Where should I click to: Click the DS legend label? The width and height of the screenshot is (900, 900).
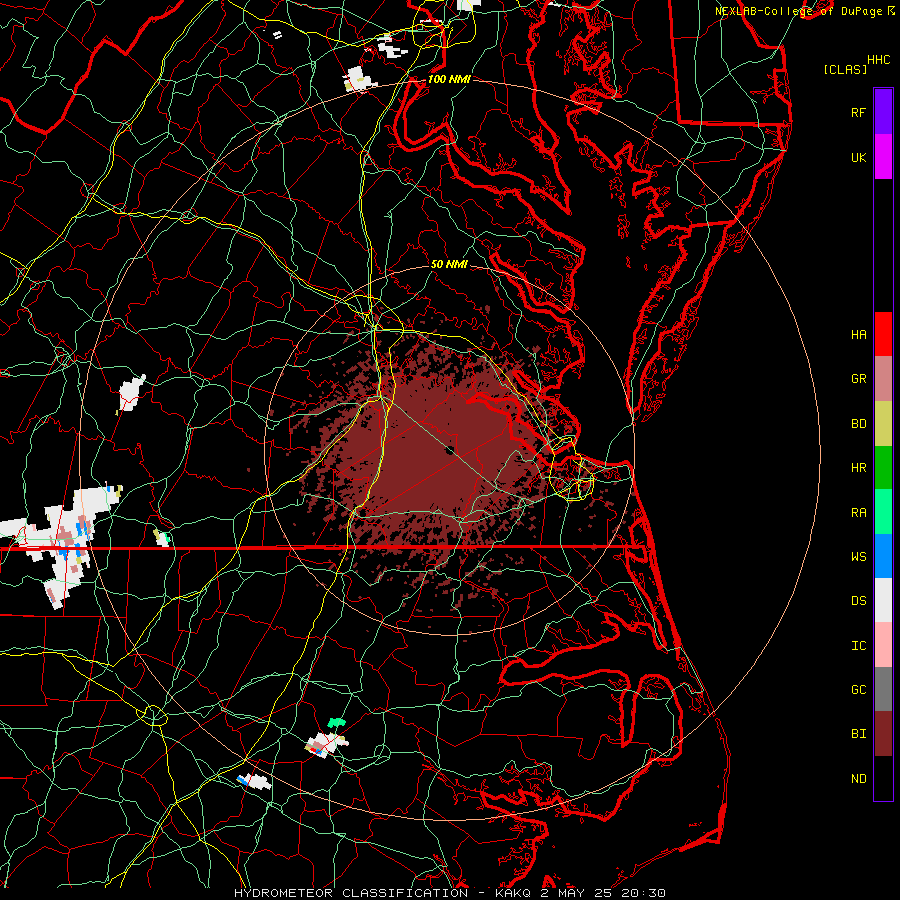click(x=858, y=601)
